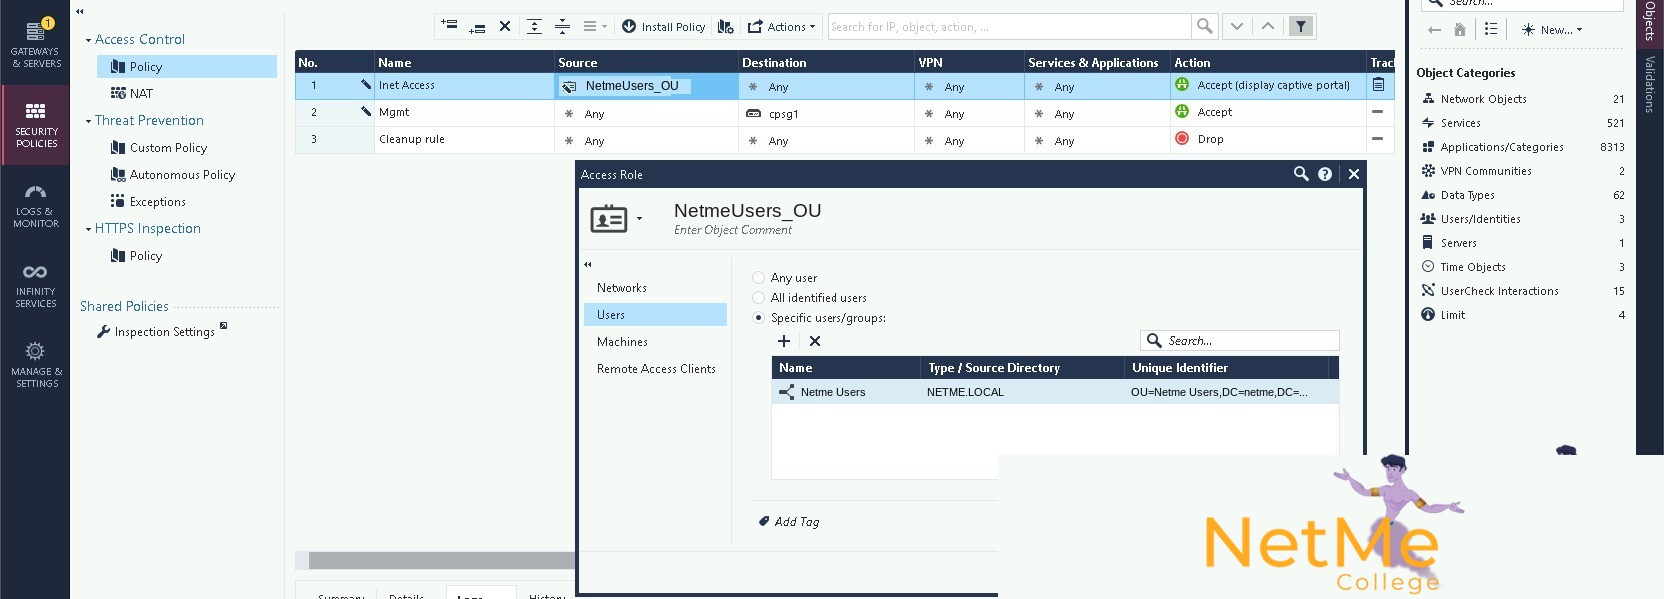Open the Validations side tab
Screen dimensions: 1664x599
click(1650, 84)
